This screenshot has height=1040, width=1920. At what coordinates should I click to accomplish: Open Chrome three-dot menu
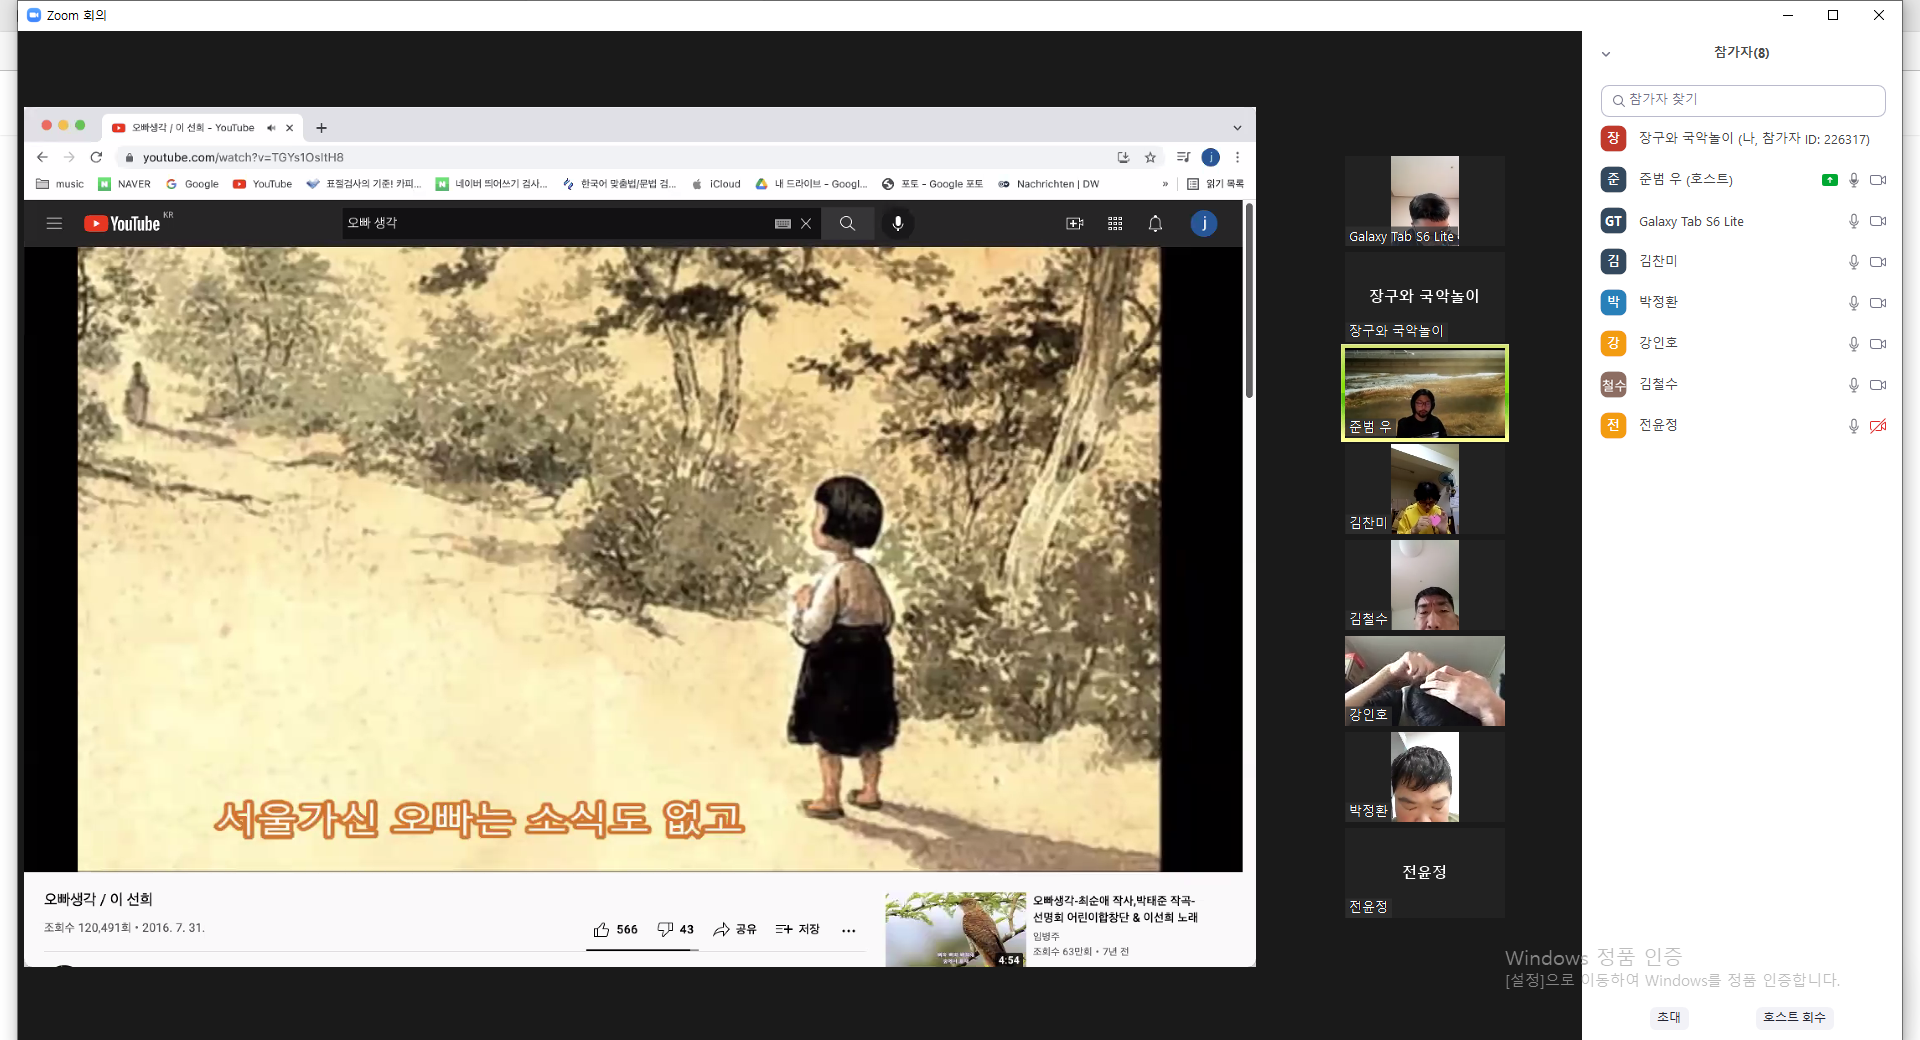[1237, 157]
